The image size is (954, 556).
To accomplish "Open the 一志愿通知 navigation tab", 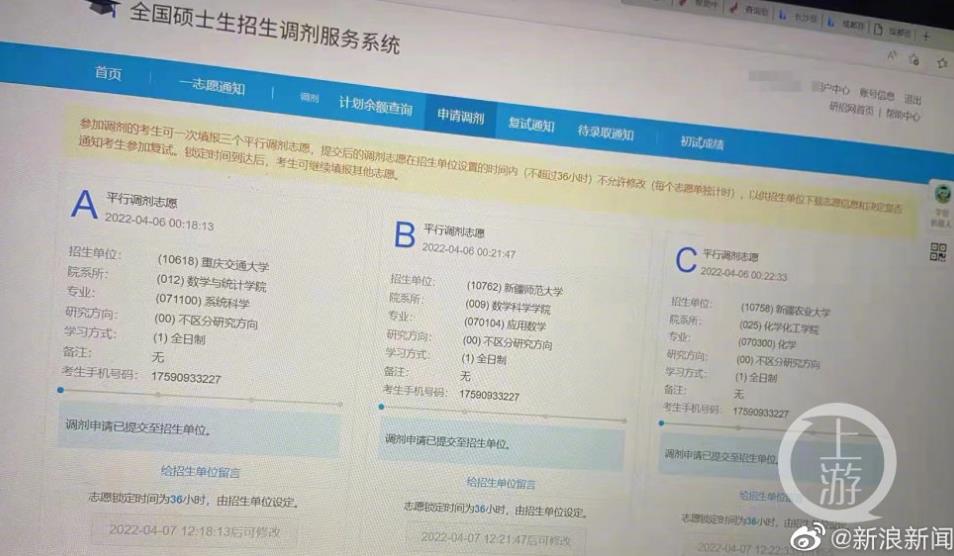I will (211, 86).
